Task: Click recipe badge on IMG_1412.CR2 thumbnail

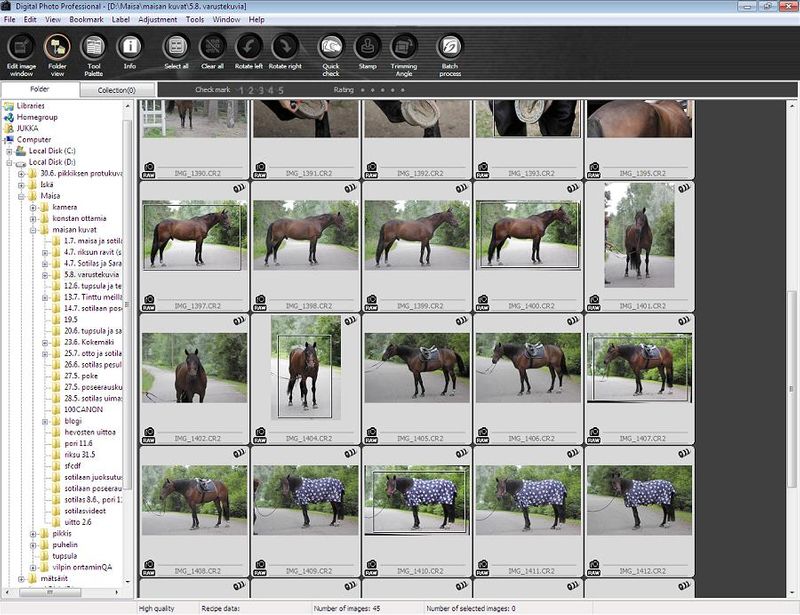Action: [x=684, y=454]
